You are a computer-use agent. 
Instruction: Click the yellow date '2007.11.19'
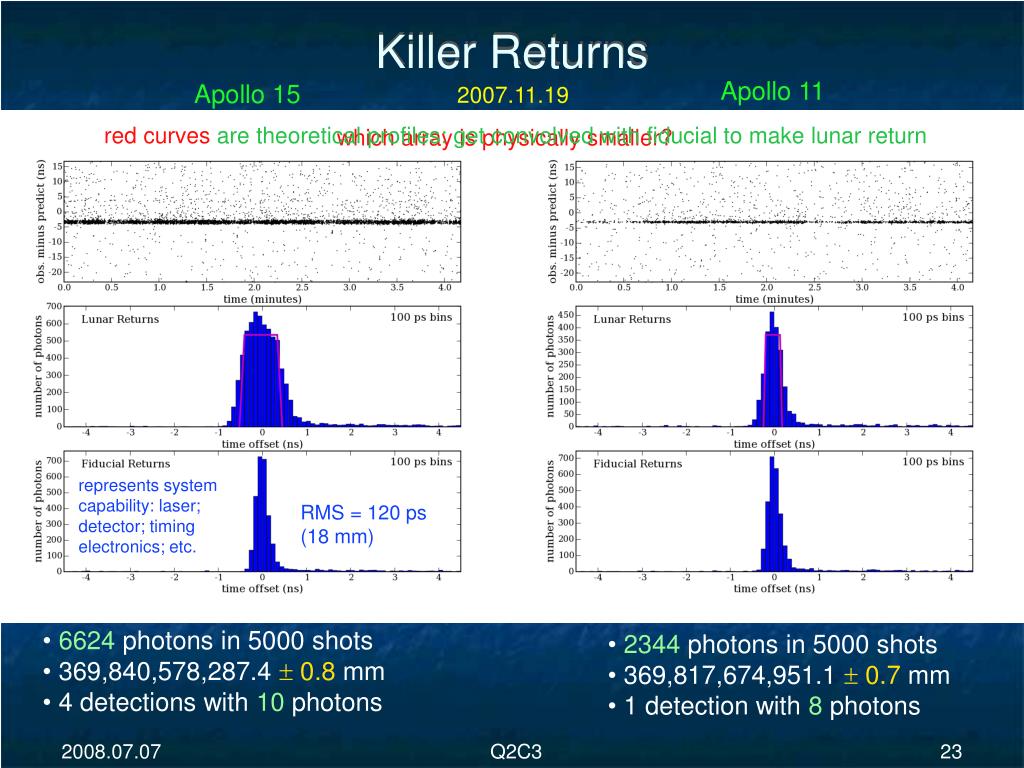(513, 95)
